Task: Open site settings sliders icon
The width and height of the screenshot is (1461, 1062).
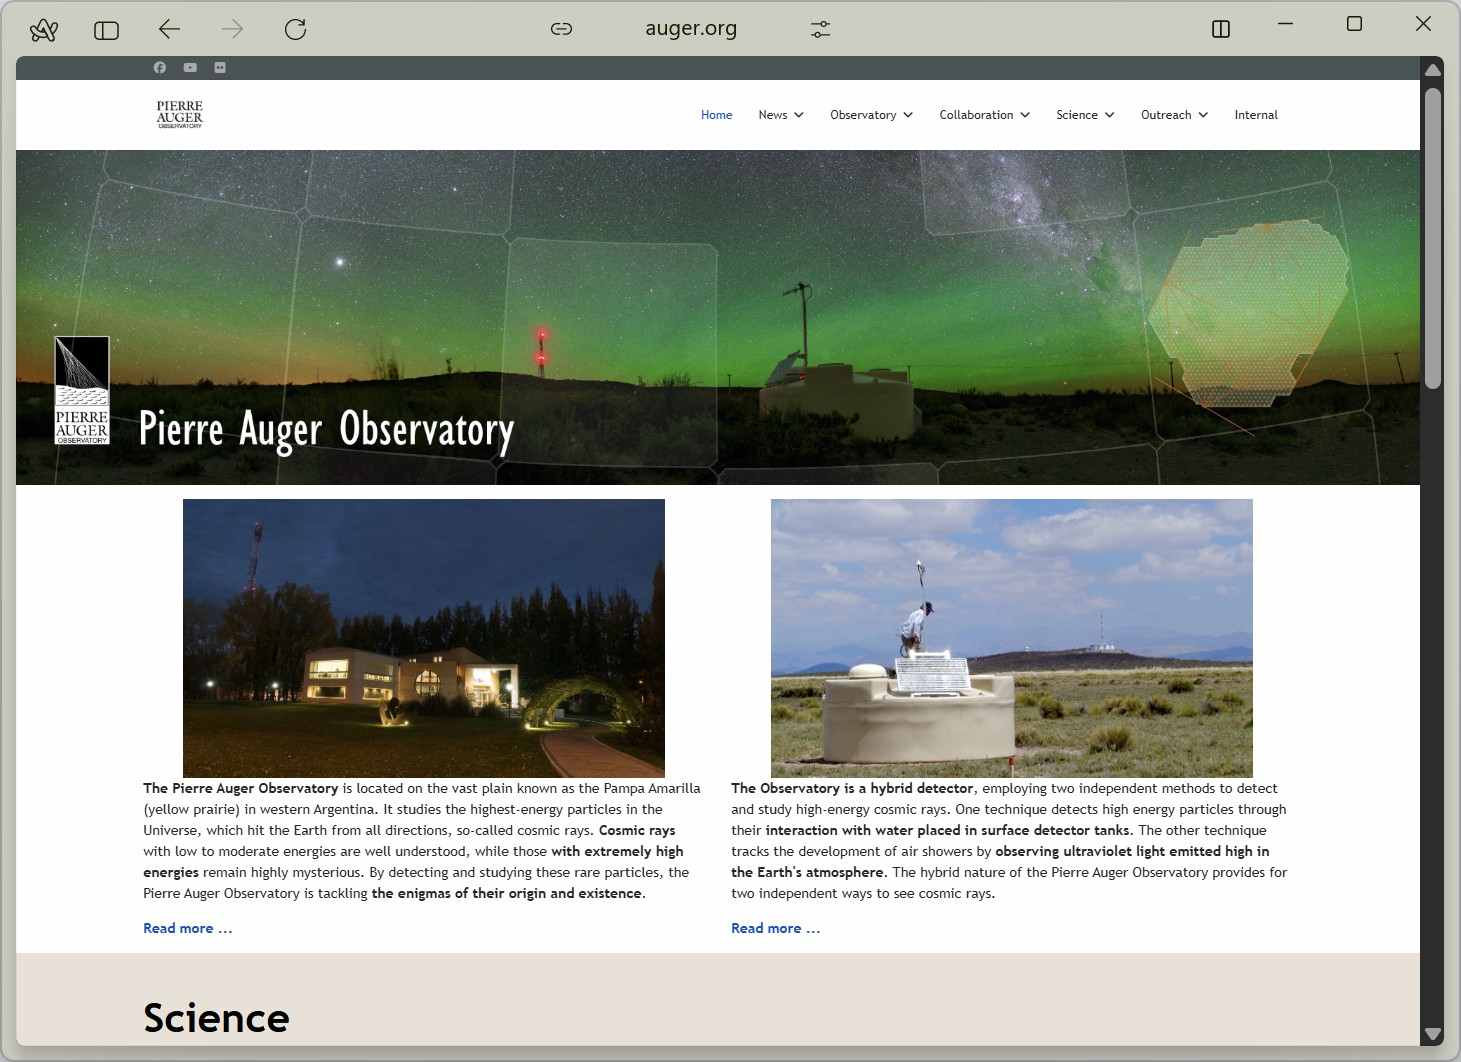Action: point(820,30)
